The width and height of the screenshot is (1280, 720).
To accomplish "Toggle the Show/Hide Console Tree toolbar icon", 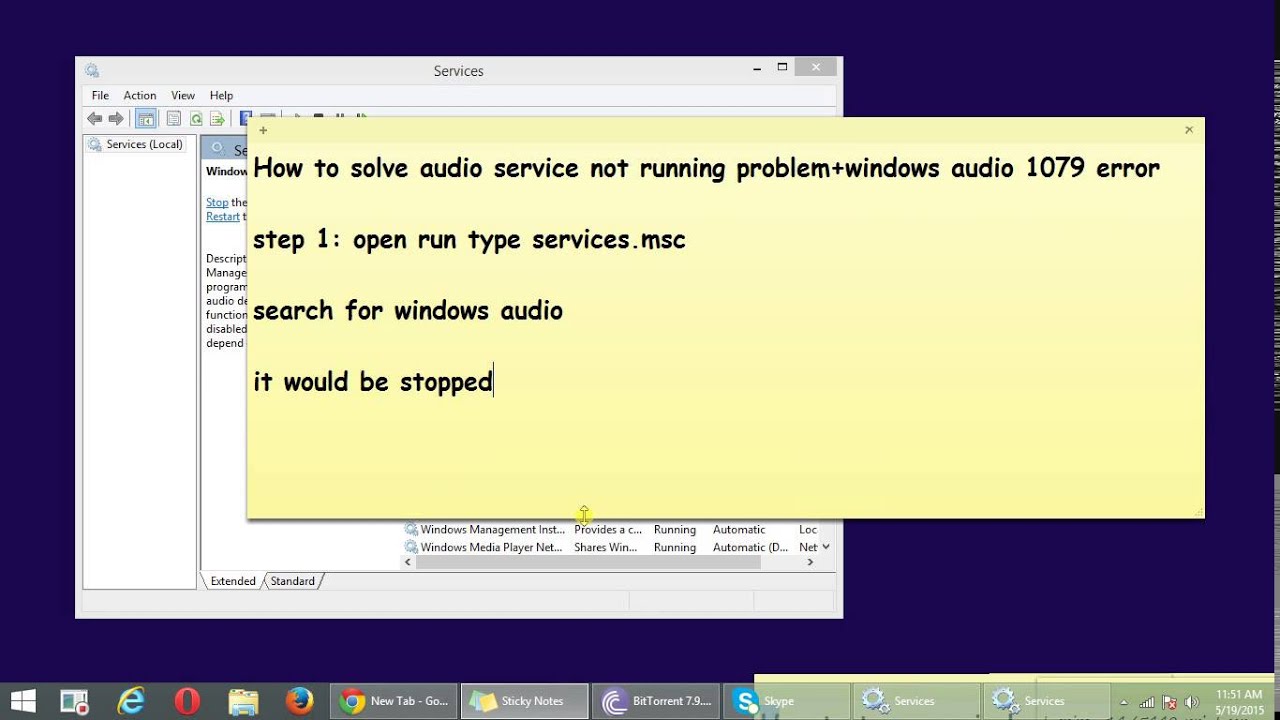I will click(x=146, y=118).
